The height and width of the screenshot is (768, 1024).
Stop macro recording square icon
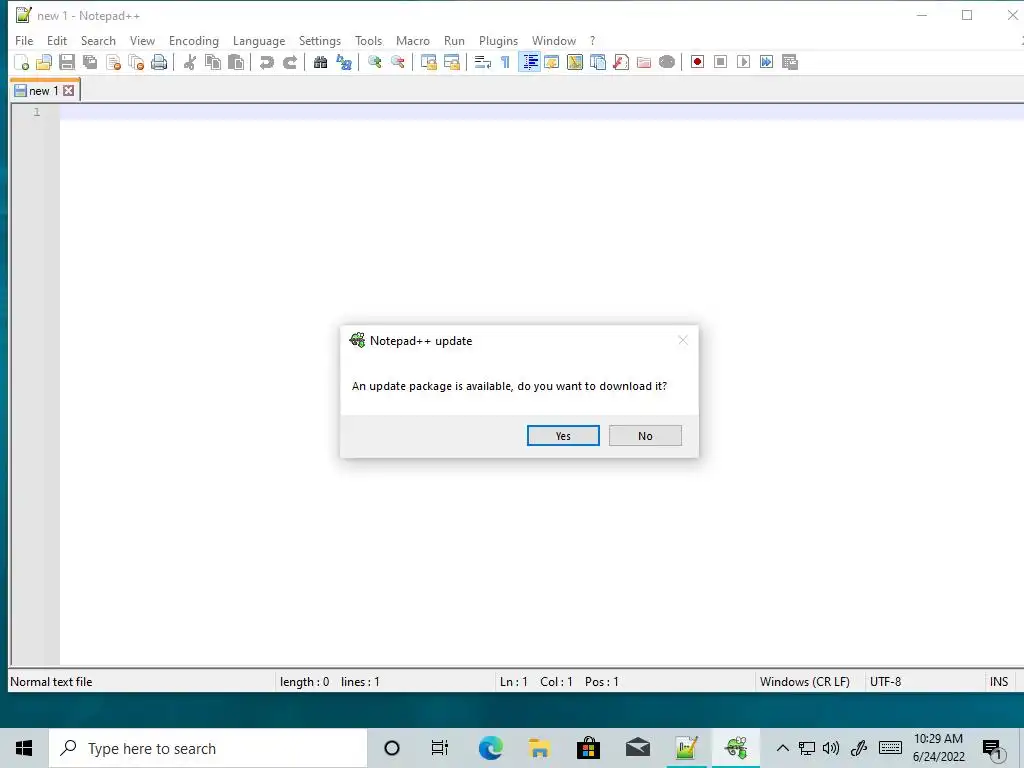pyautogui.click(x=720, y=62)
